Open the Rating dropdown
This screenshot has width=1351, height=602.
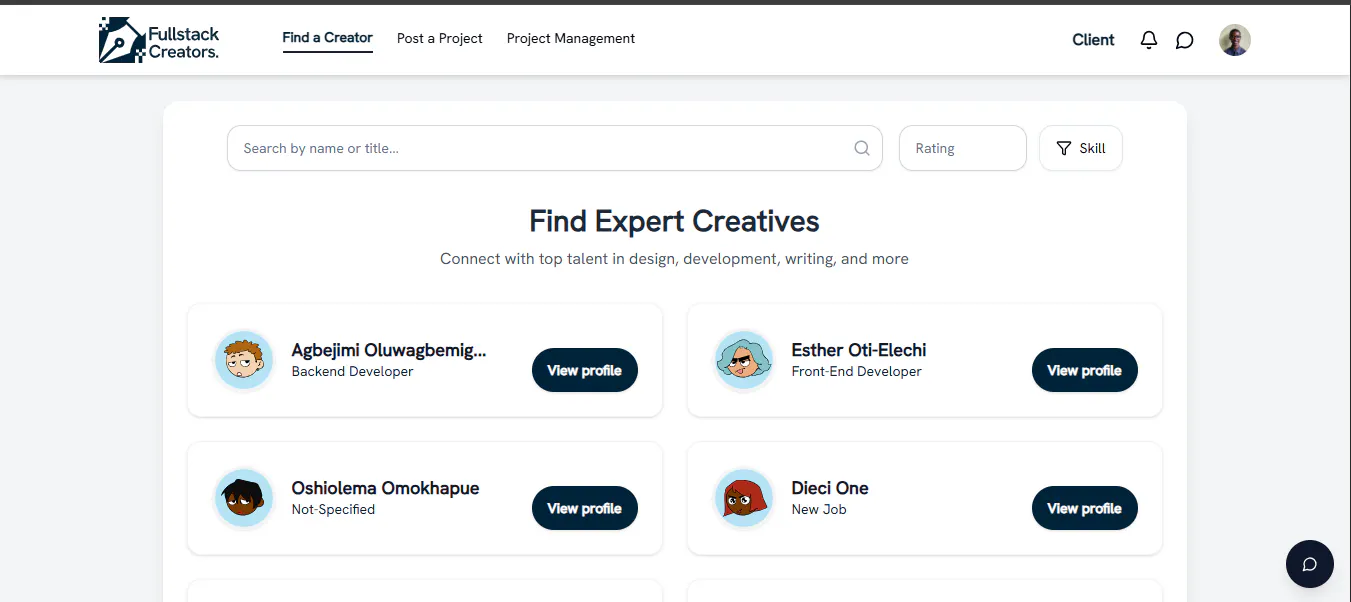962,148
